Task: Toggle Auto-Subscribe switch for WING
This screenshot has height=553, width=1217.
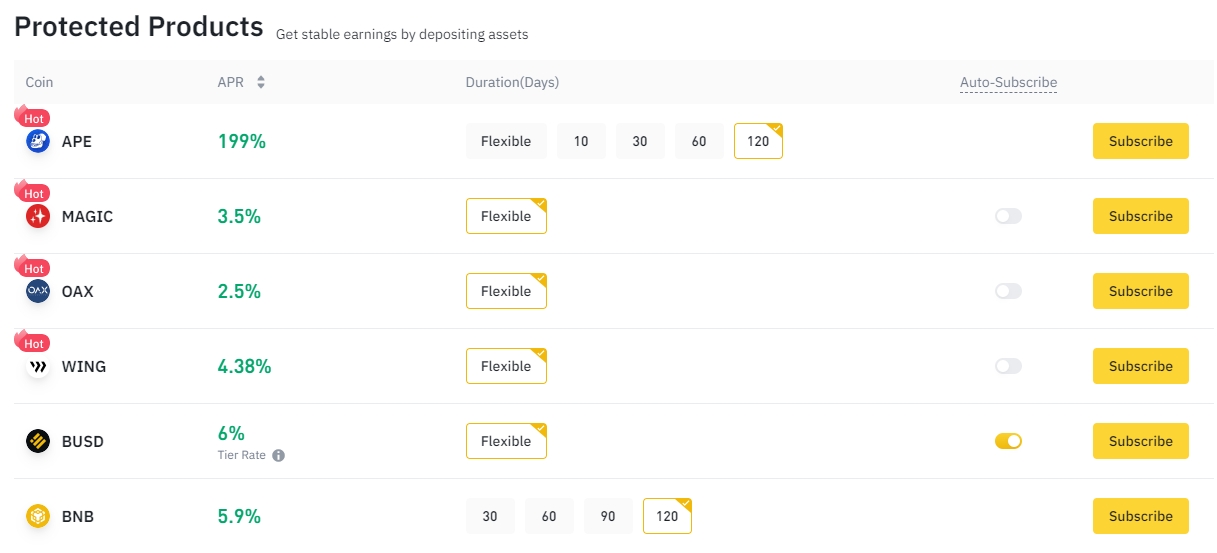Action: click(x=1008, y=366)
